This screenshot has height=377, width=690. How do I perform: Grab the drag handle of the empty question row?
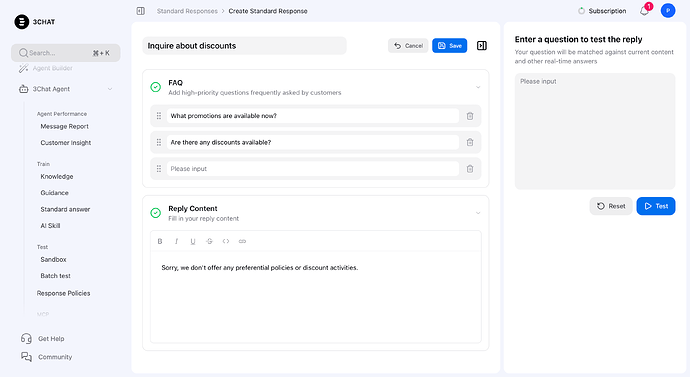coord(159,168)
